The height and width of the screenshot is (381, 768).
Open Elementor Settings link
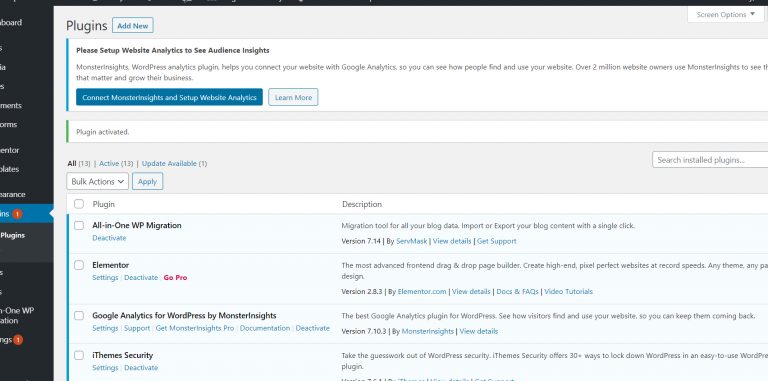[105, 278]
